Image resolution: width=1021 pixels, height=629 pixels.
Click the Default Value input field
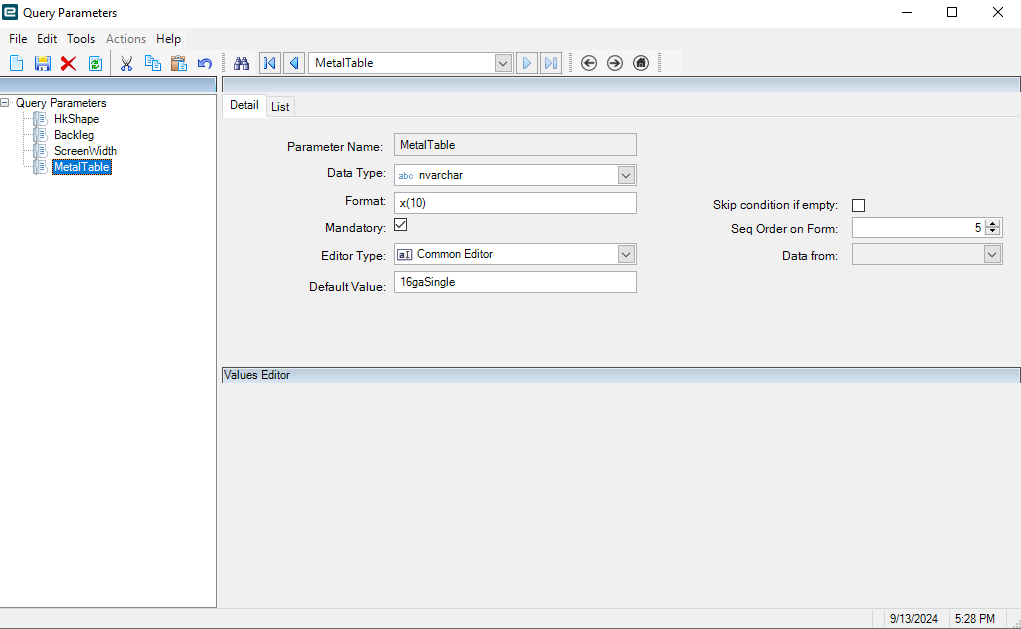point(515,282)
